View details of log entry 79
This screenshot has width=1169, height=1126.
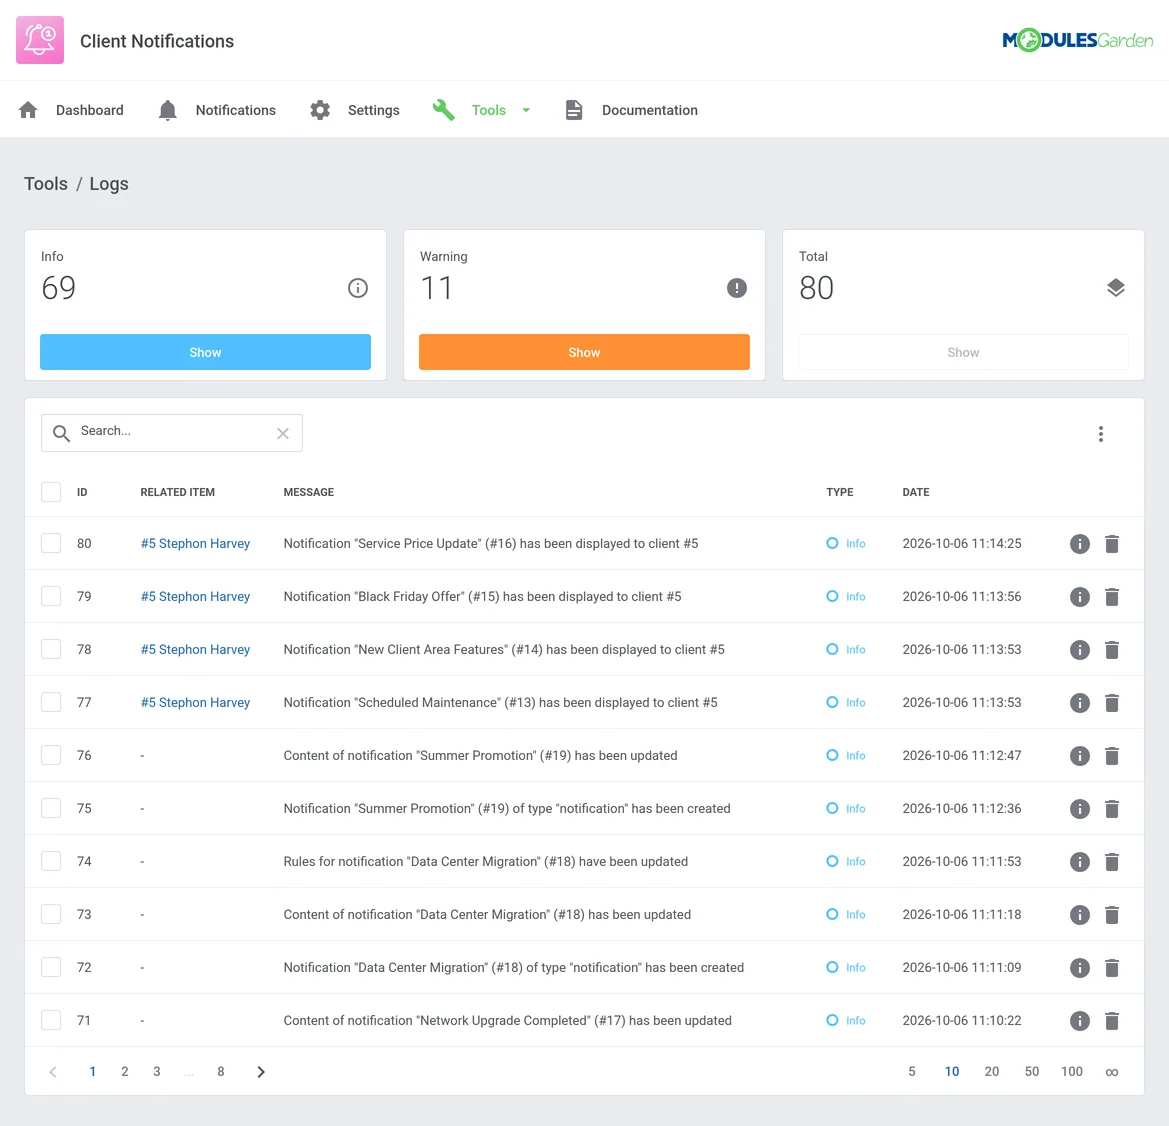click(1080, 597)
